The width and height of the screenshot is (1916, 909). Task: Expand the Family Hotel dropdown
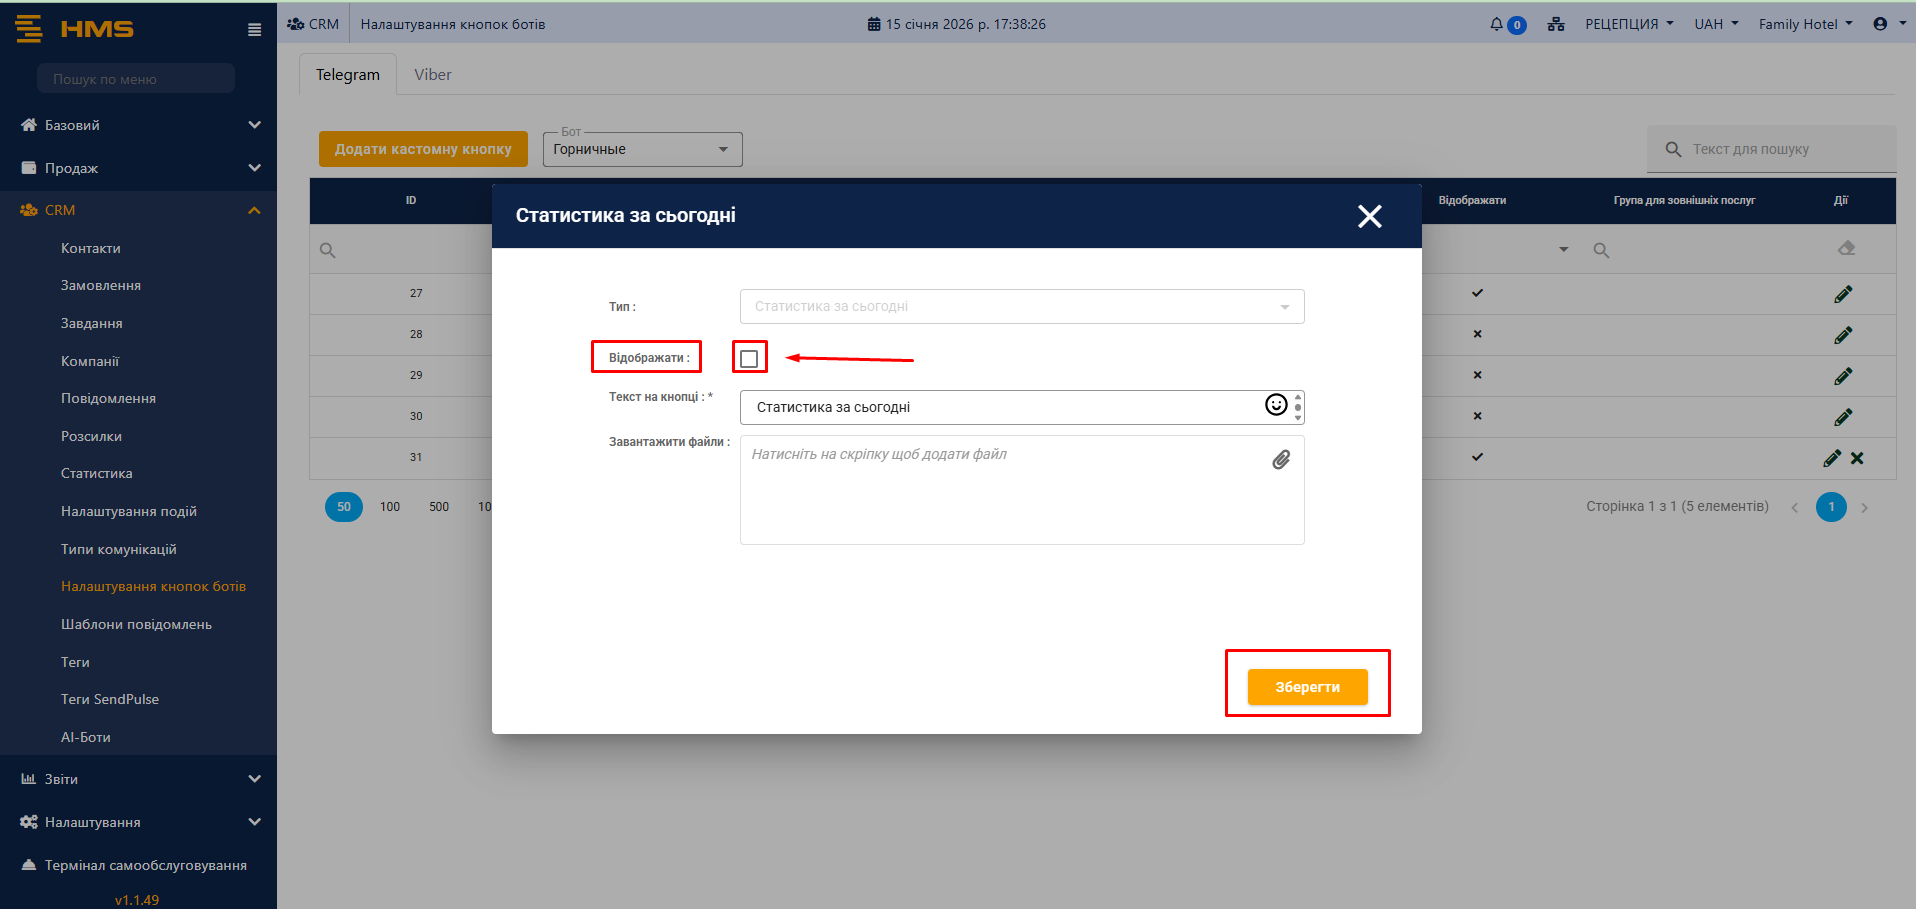(x=1805, y=24)
